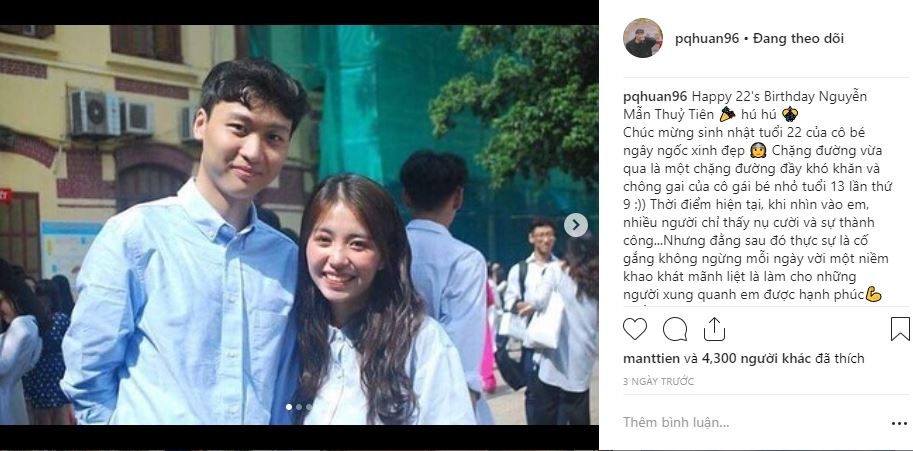This screenshot has height=451, width=913.
Task: Focus the Thêm bình luận comment field
Action: click(751, 422)
